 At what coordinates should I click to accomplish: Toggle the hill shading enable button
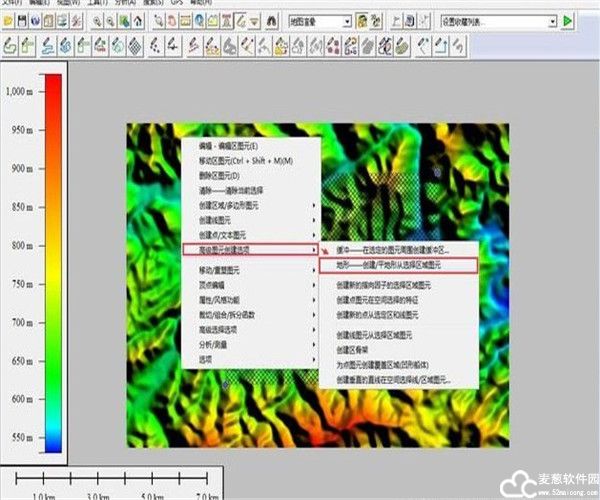pos(362,21)
